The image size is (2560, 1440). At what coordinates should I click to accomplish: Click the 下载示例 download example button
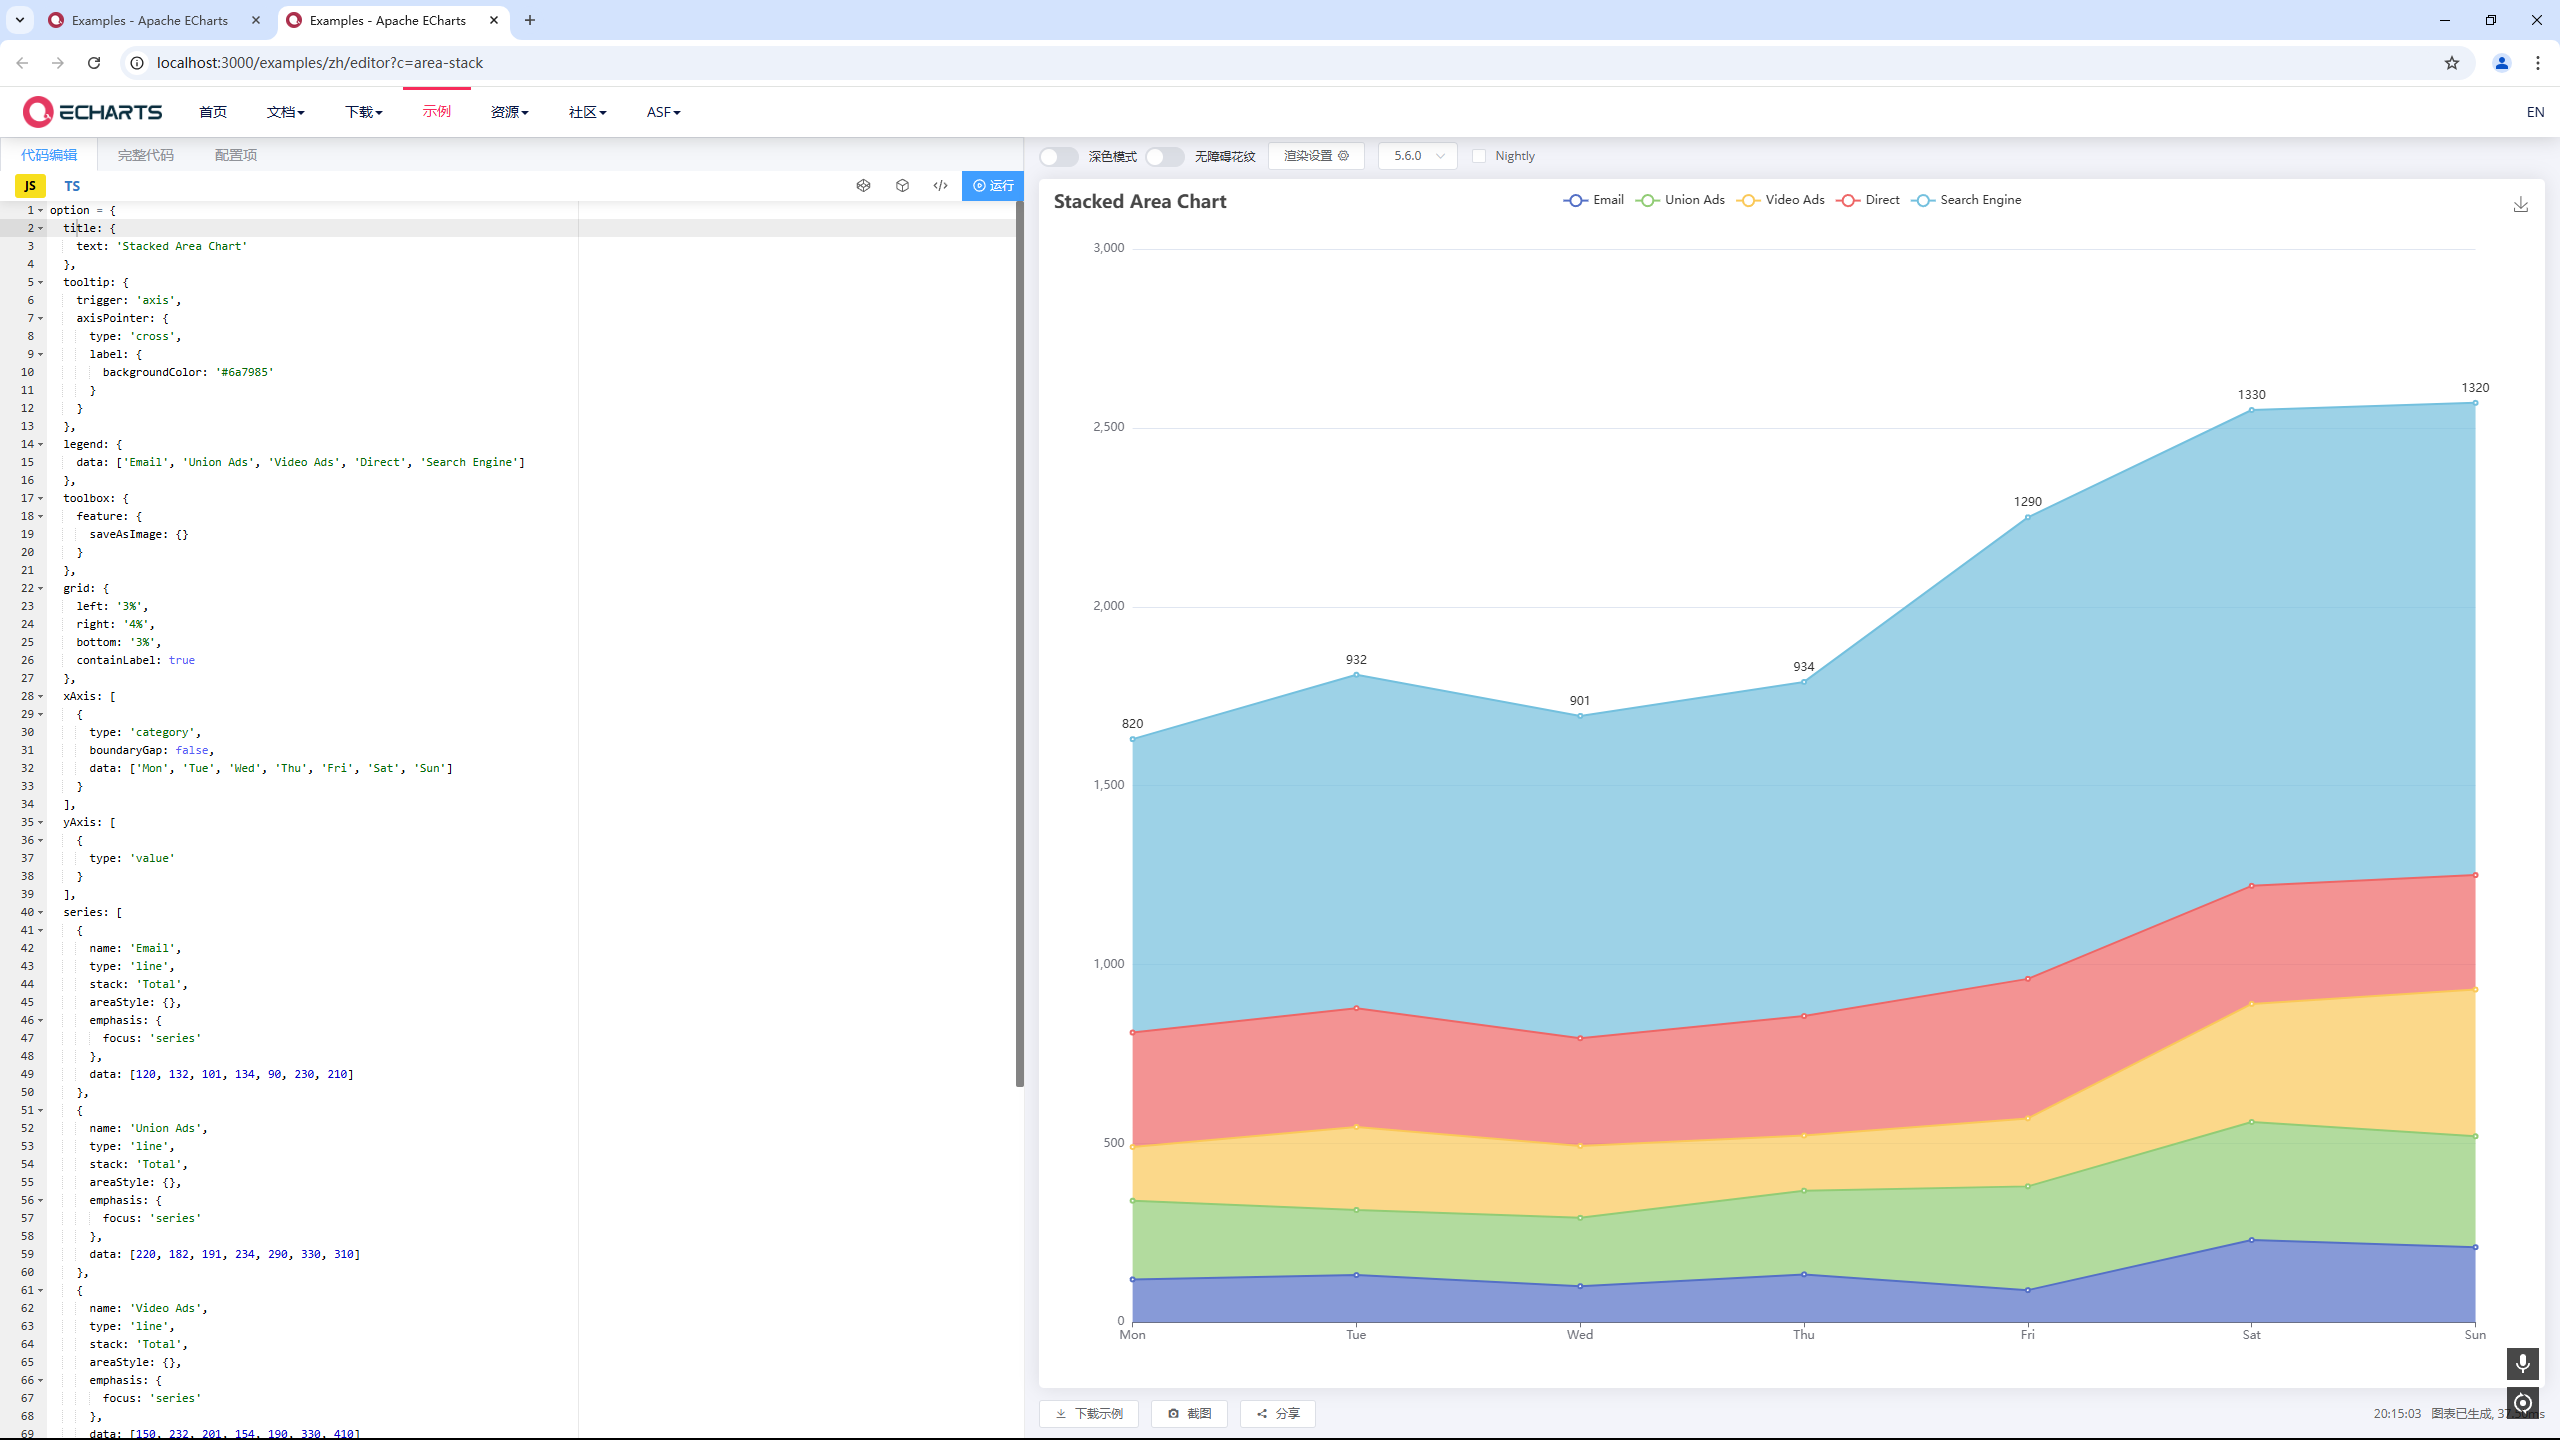click(1089, 1413)
